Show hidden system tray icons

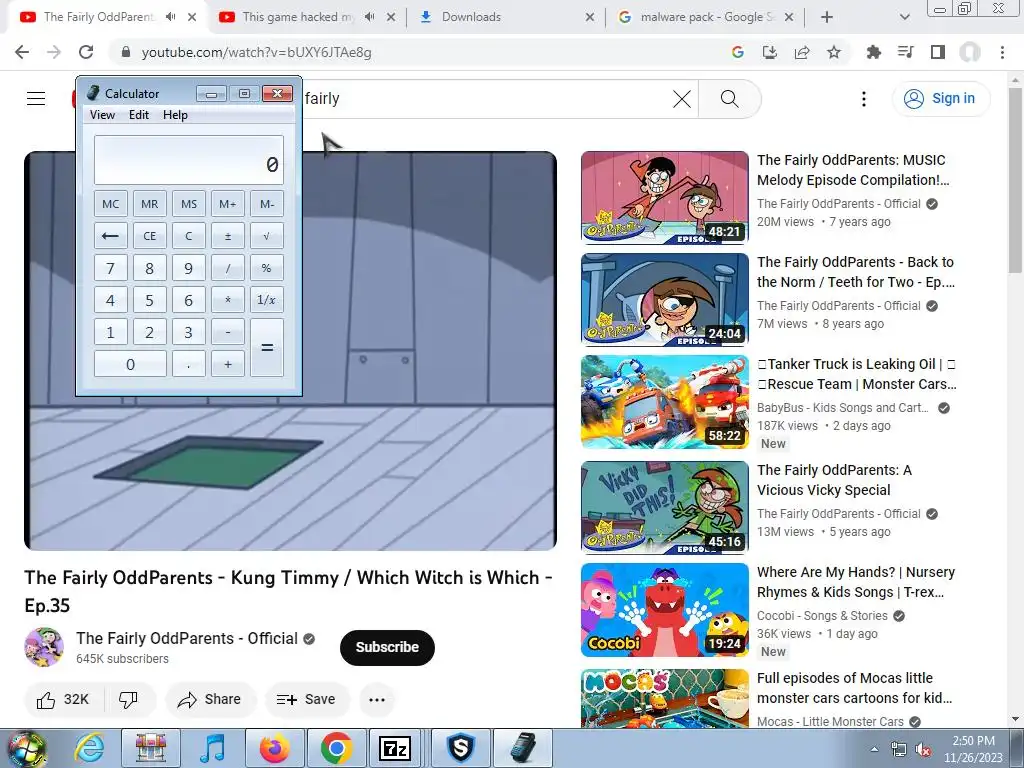pyautogui.click(x=874, y=749)
